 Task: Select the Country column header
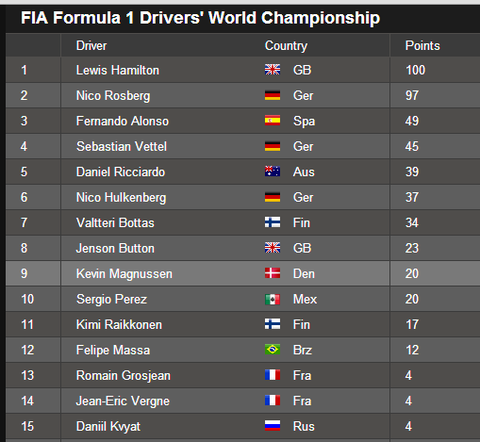tap(286, 46)
